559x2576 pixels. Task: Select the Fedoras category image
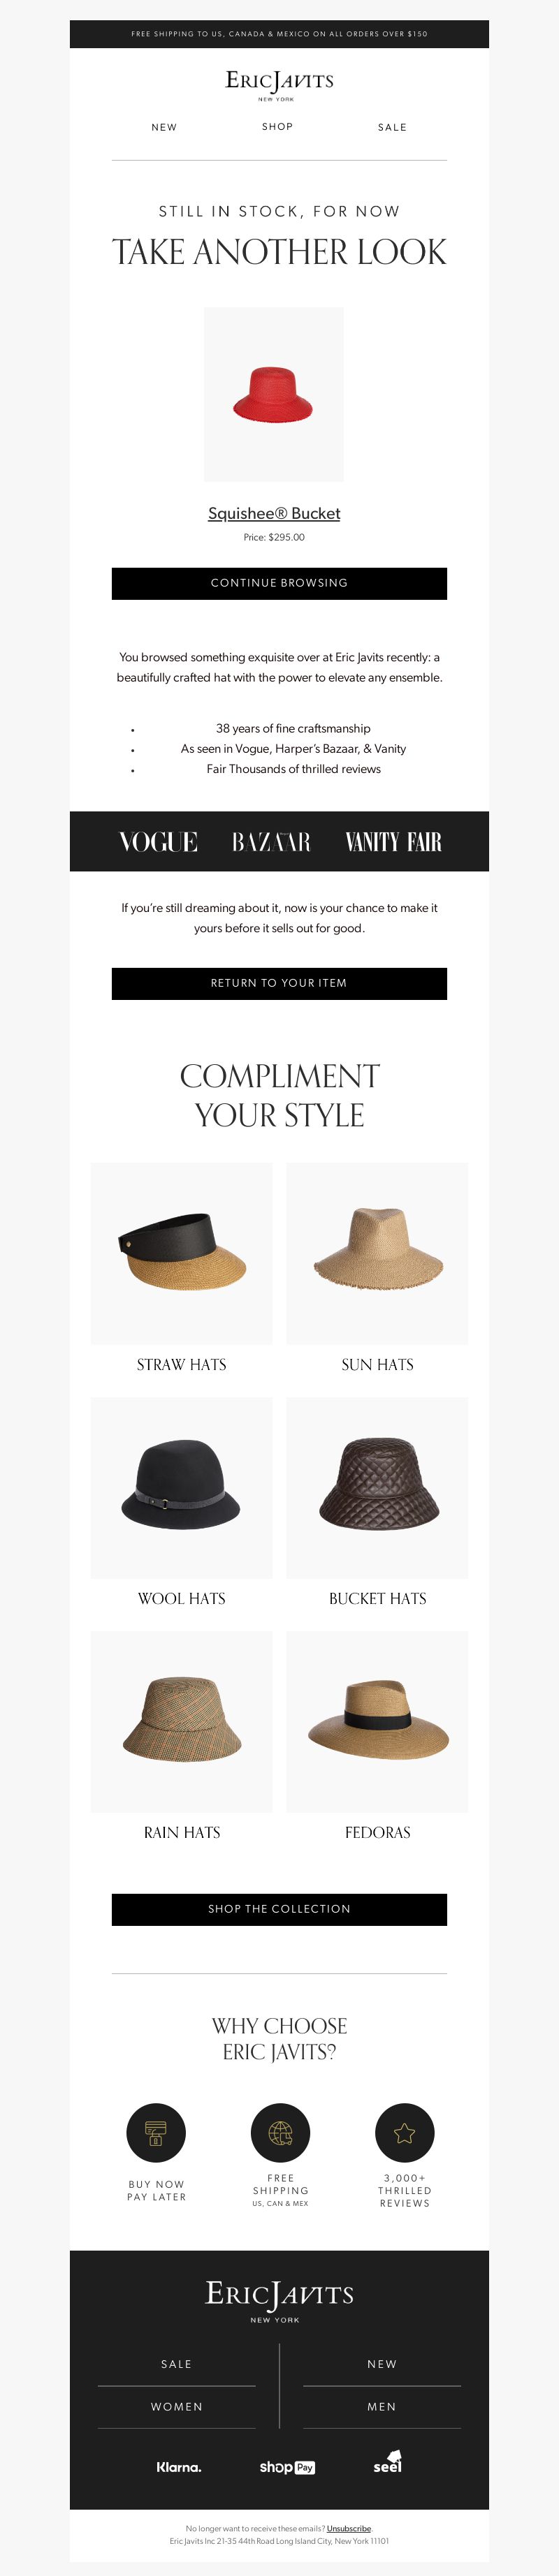(x=377, y=1722)
